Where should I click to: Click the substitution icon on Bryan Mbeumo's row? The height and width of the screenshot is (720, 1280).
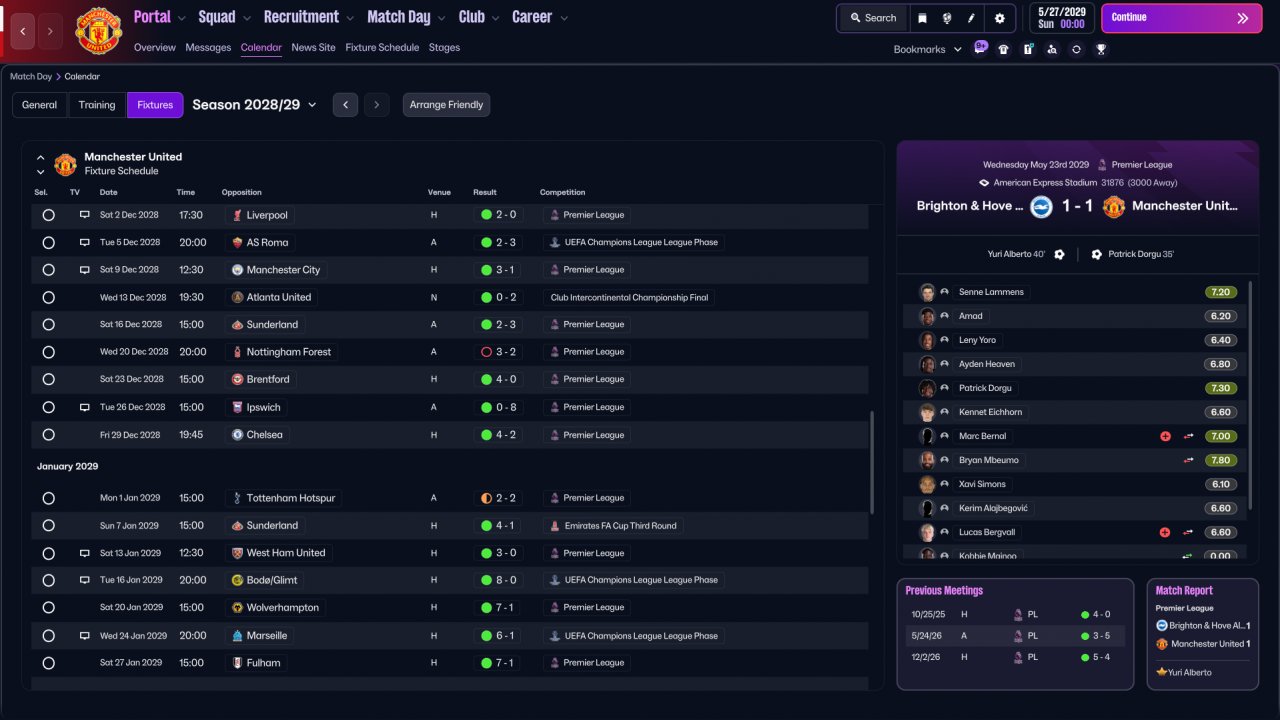1189,460
